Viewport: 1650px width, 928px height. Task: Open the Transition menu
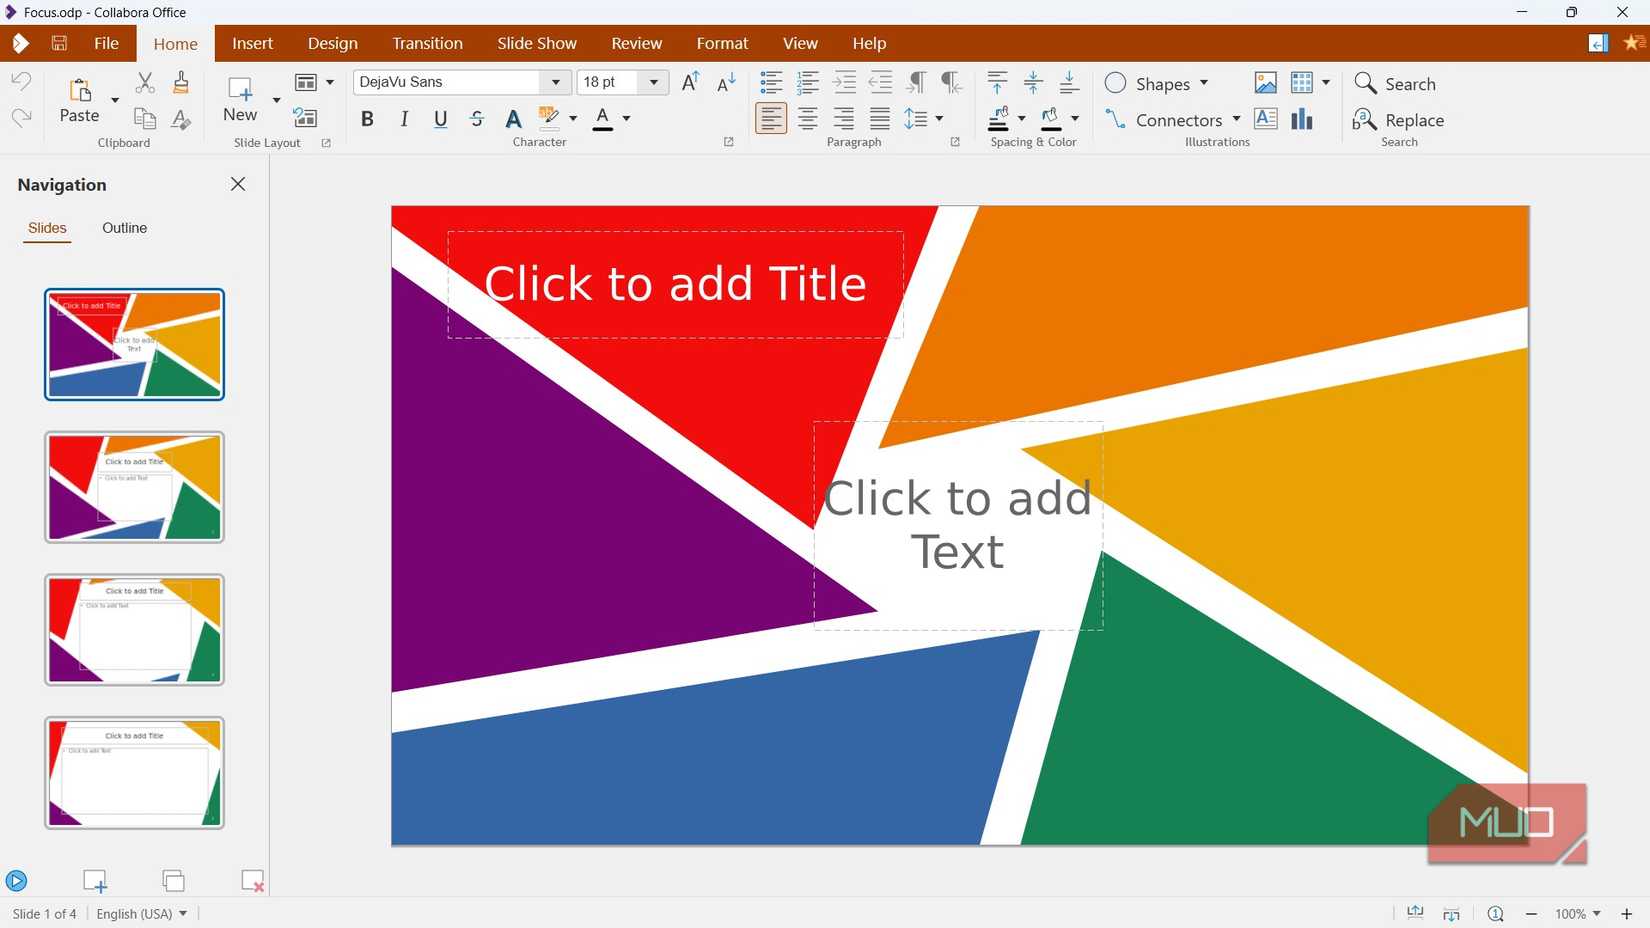click(427, 43)
